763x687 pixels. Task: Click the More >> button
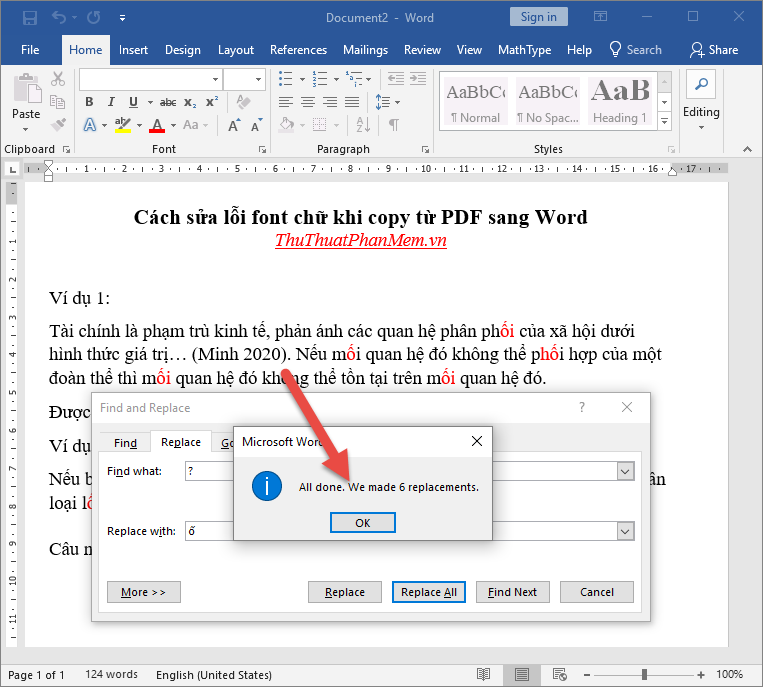144,592
